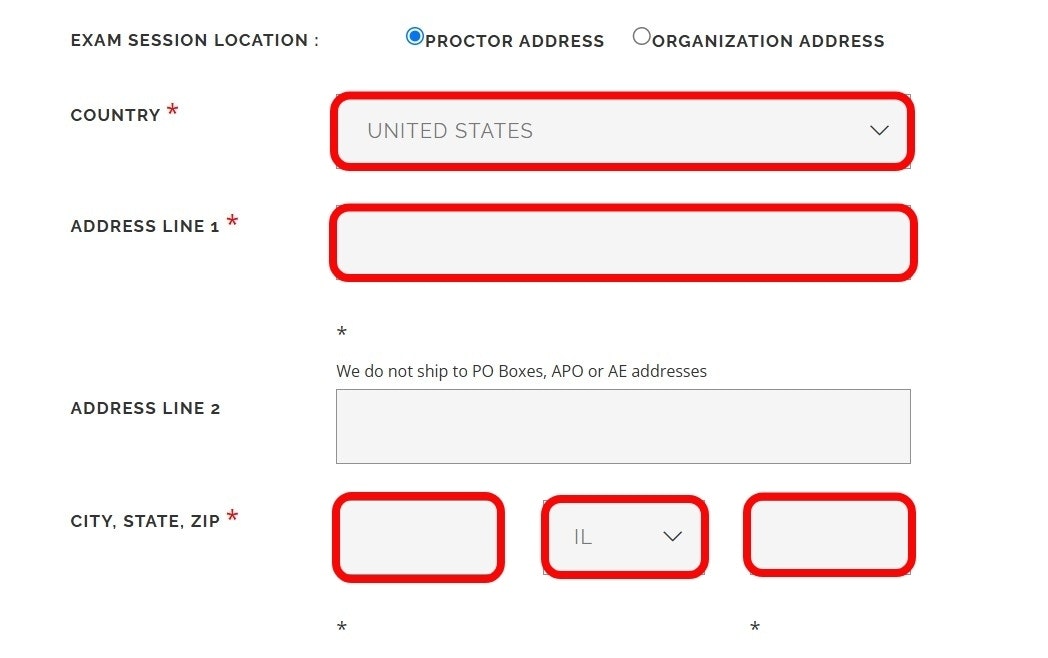The width and height of the screenshot is (1048, 658).
Task: Click the red asterisk beside Country
Action: click(x=173, y=111)
